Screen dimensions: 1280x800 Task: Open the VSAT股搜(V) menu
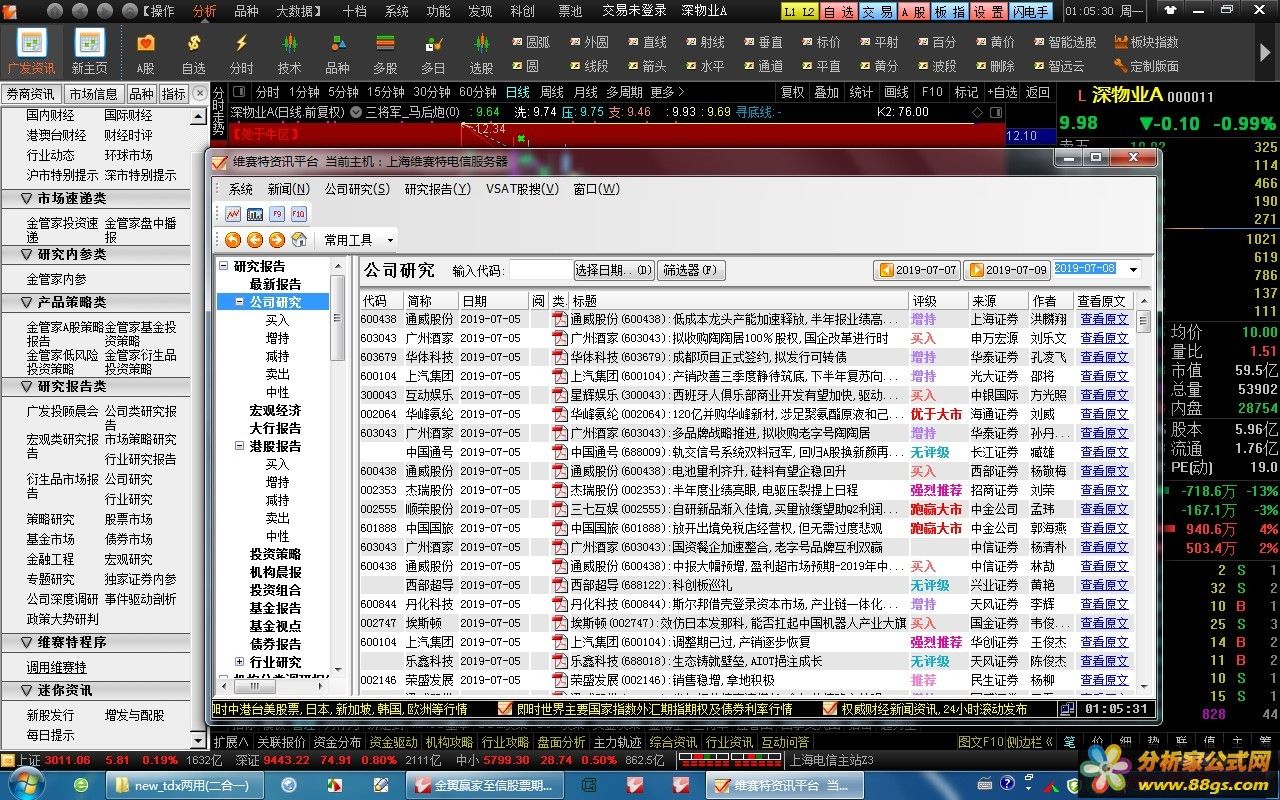click(x=522, y=189)
